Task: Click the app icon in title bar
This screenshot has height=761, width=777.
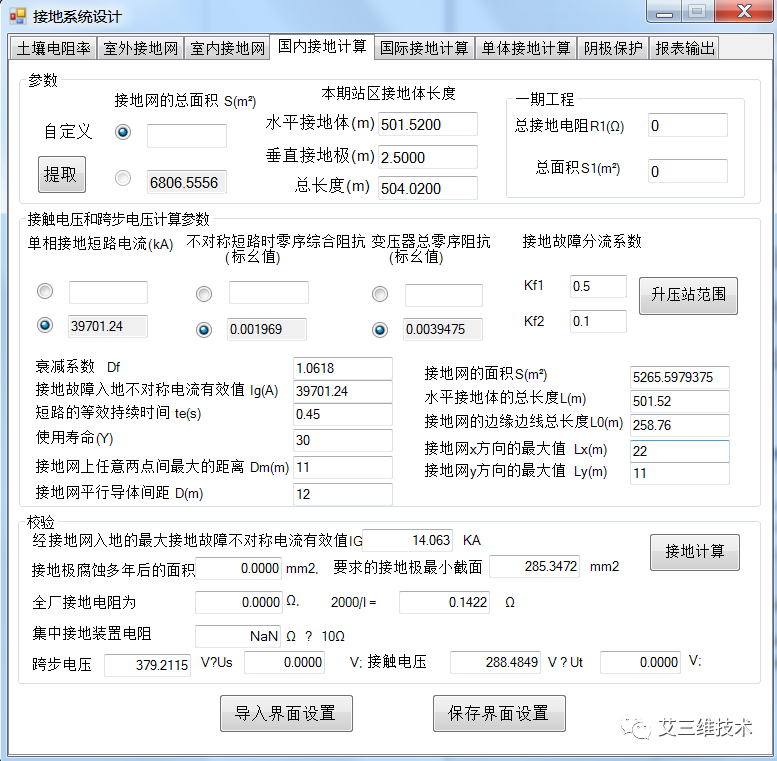Action: pos(17,16)
